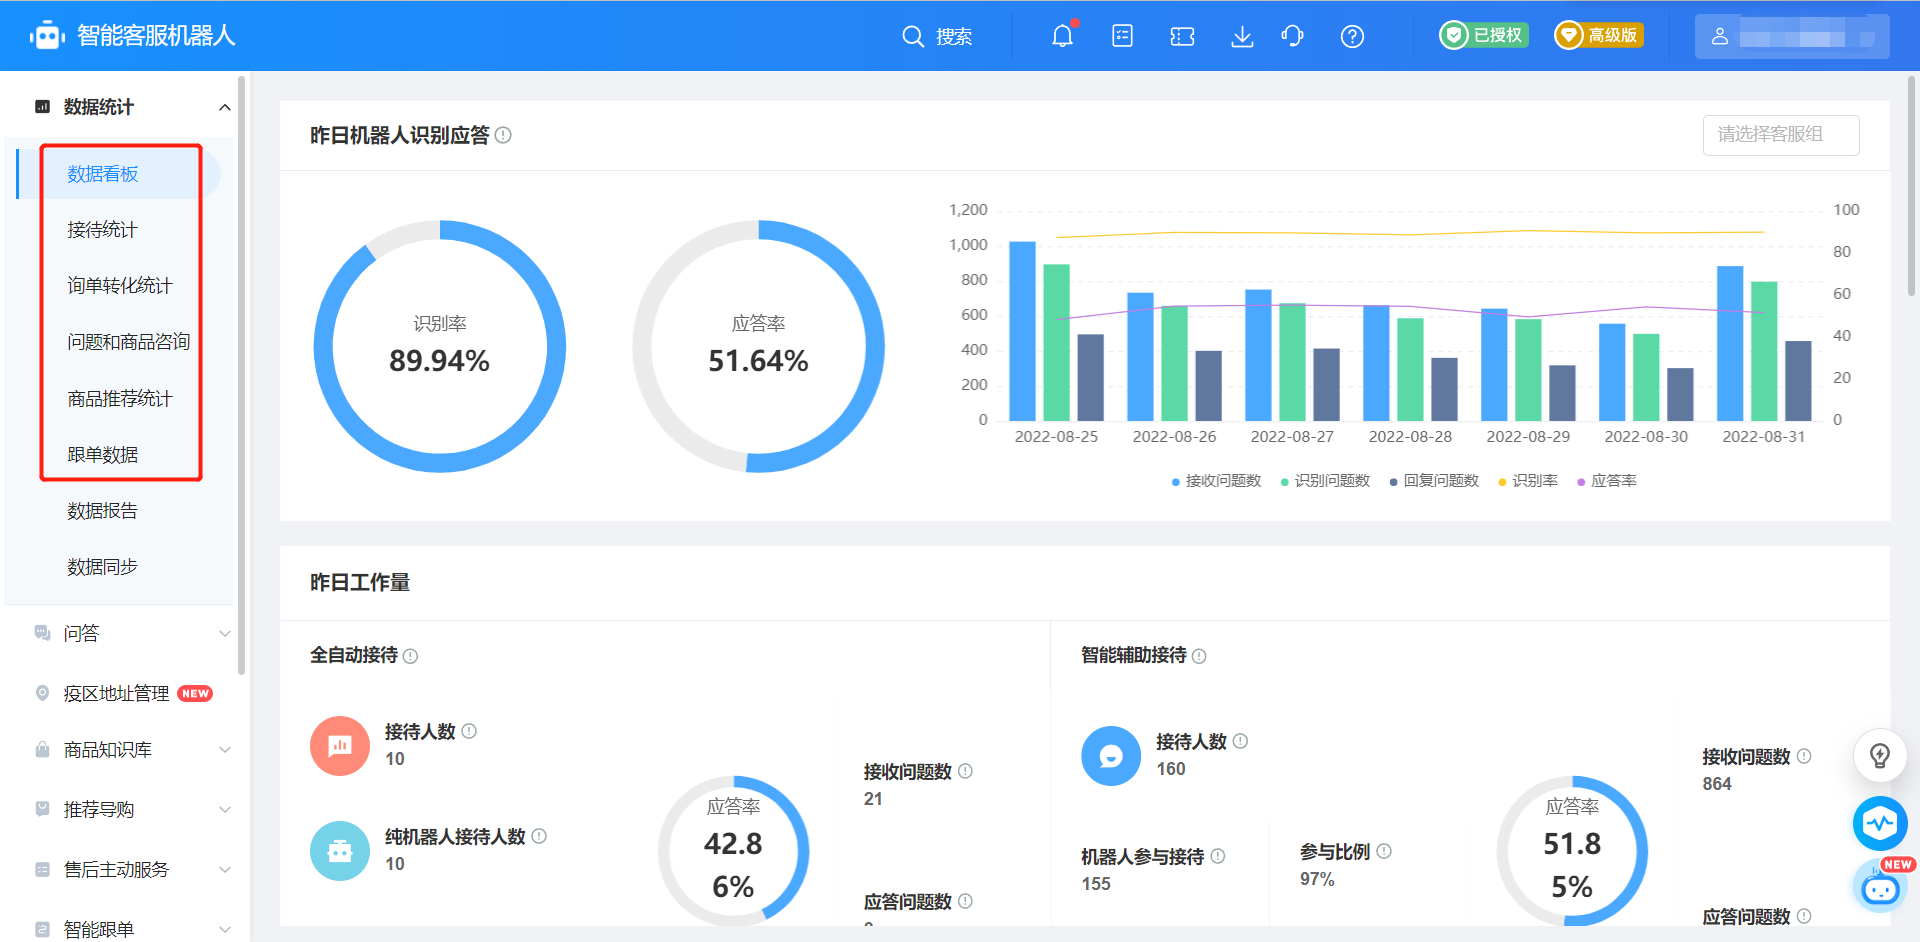This screenshot has width=1920, height=942.
Task: Toggle 识别问题数 legend series
Action: pos(1325,481)
